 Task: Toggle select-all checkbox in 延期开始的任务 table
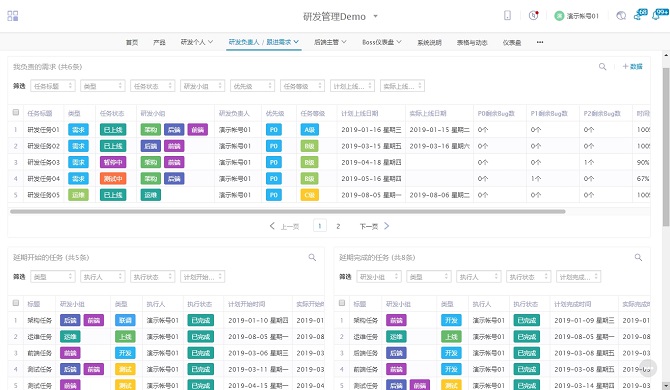tap(16, 303)
